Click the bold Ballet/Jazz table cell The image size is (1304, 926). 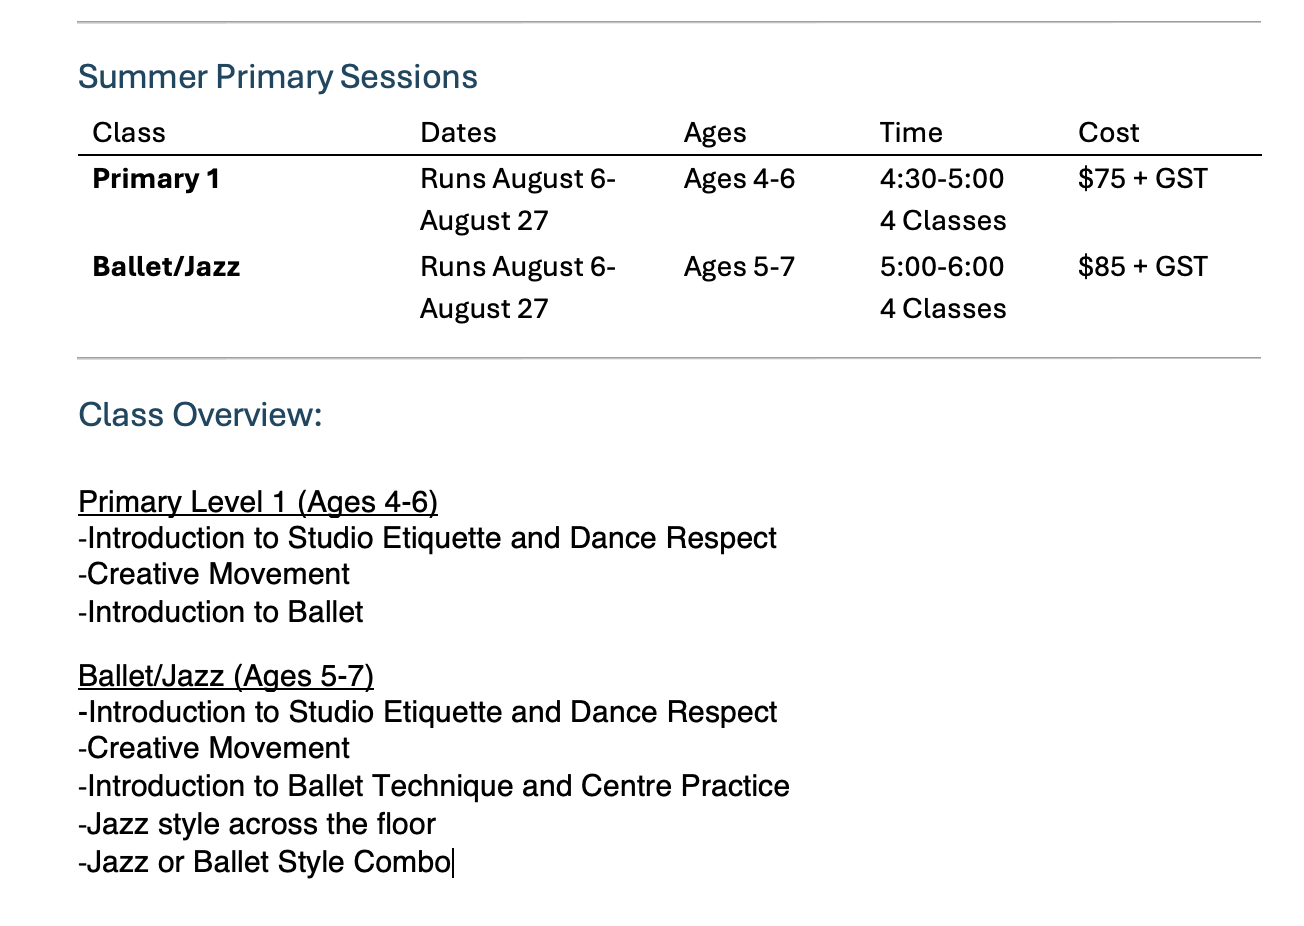coord(166,267)
